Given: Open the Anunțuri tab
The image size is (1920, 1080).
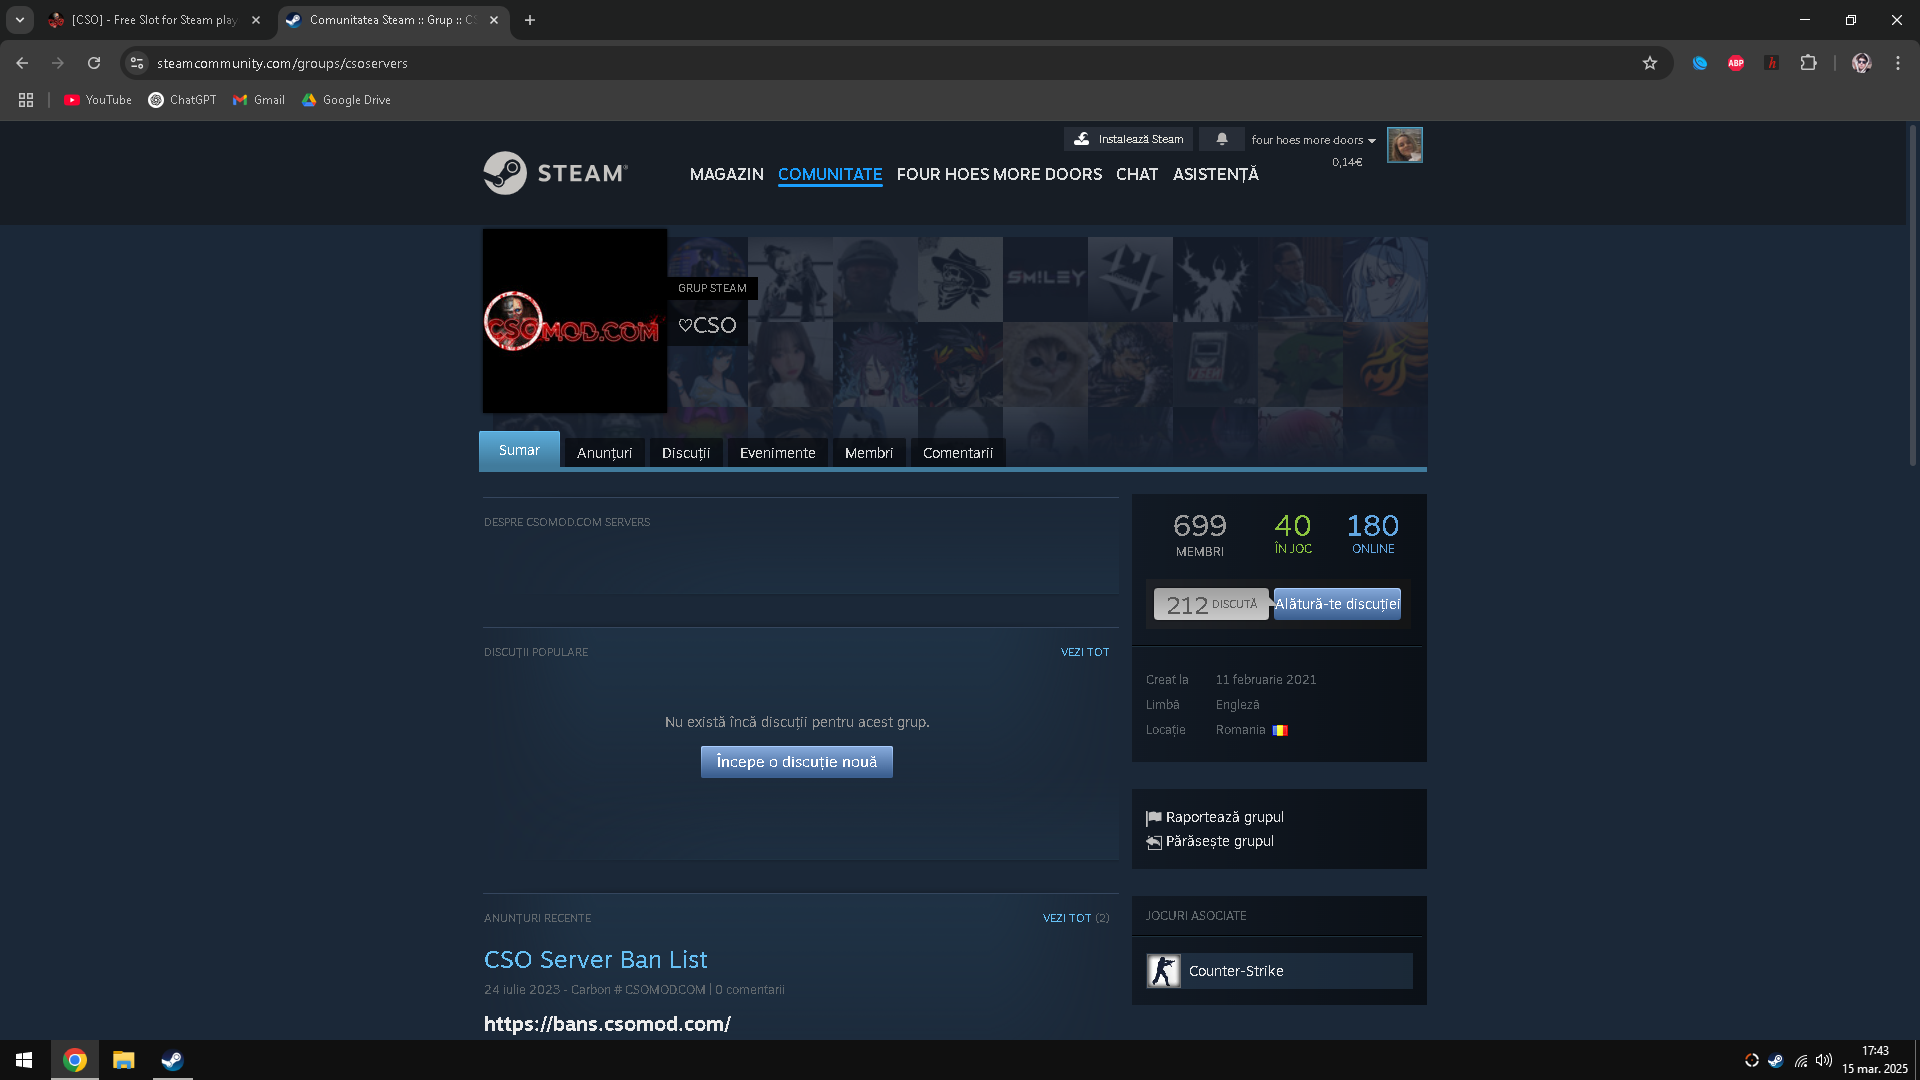Looking at the screenshot, I should [604, 453].
